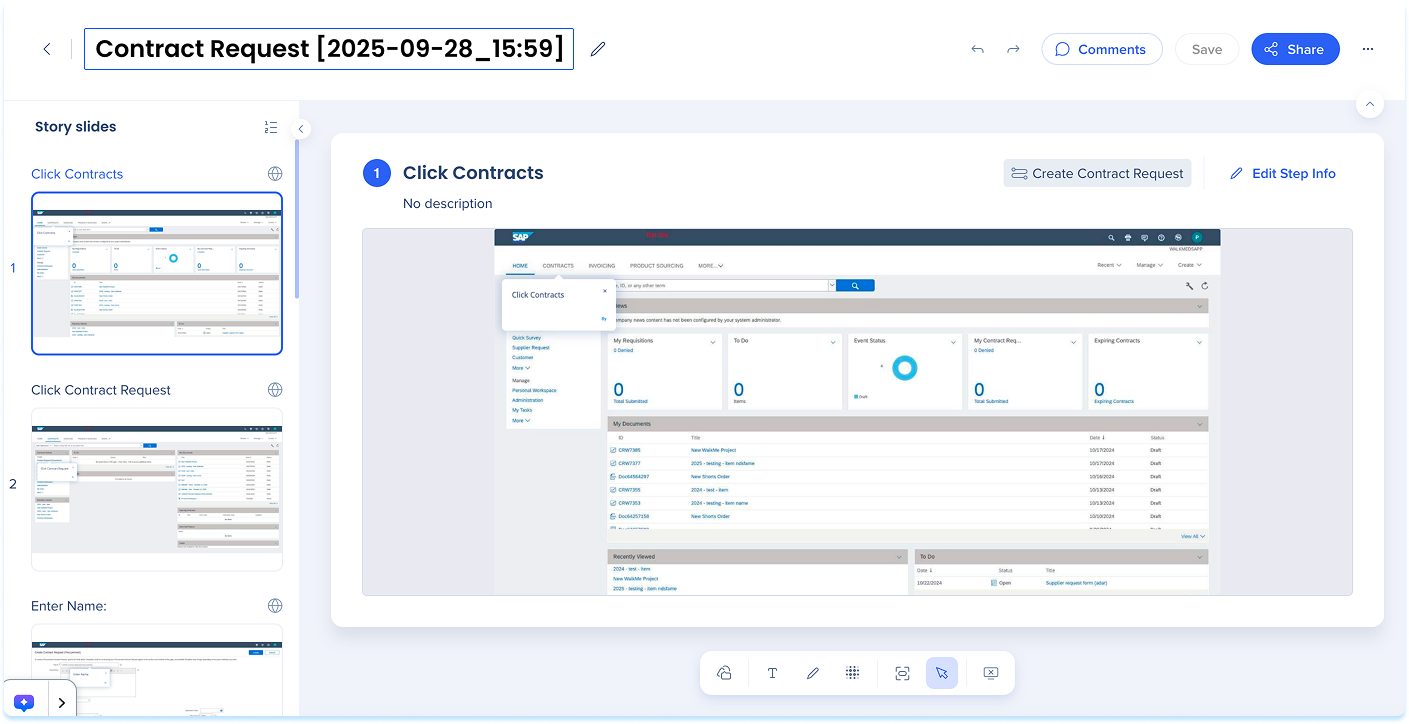This screenshot has height=724, width=1409.
Task: Toggle globe icon for Click Contracts slide
Action: [x=274, y=173]
